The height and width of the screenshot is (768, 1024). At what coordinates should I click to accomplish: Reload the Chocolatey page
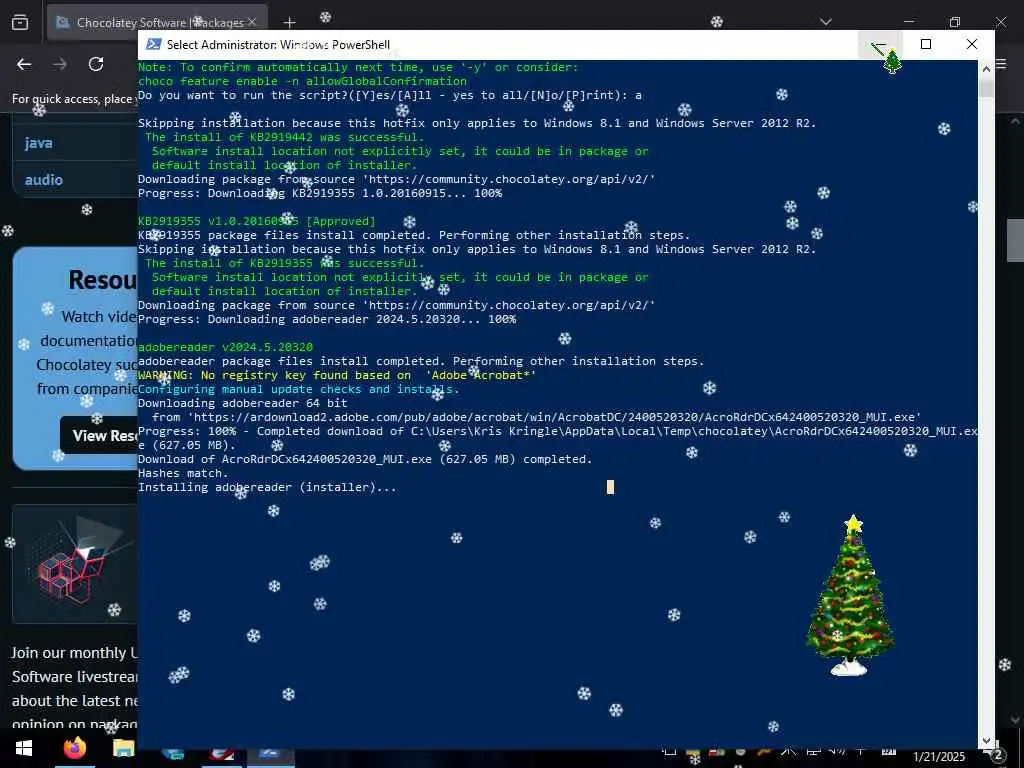[x=96, y=64]
